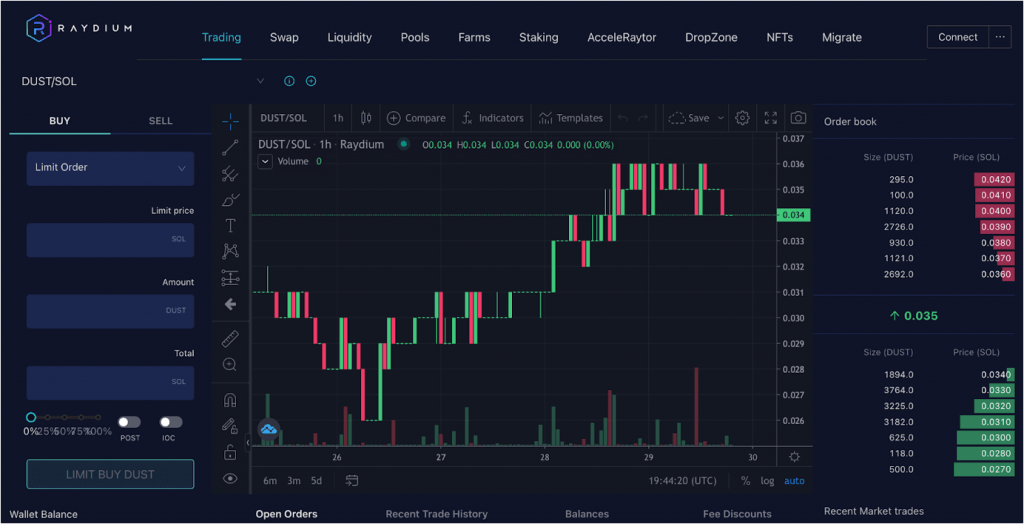
Task: Open the Liquidity page
Action: click(349, 37)
